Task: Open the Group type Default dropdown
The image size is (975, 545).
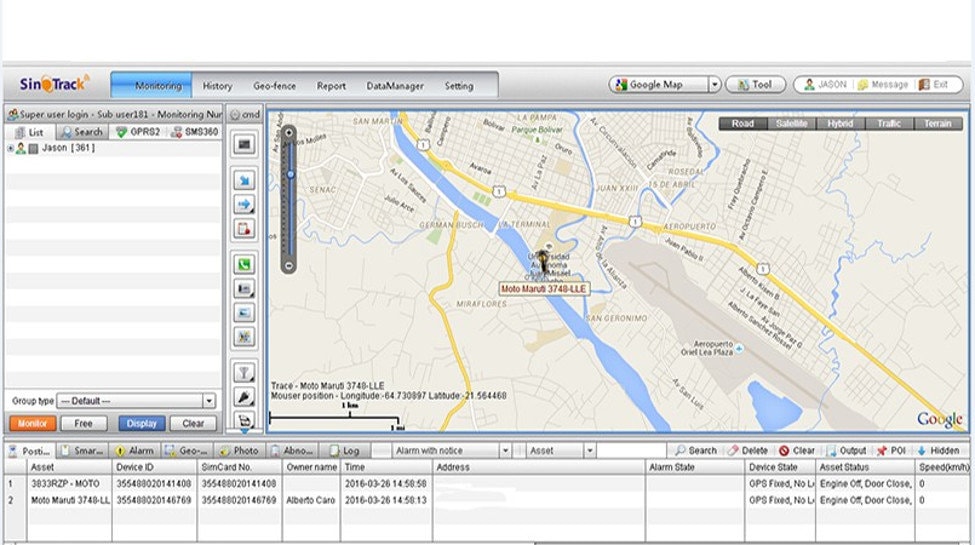Action: pyautogui.click(x=209, y=401)
